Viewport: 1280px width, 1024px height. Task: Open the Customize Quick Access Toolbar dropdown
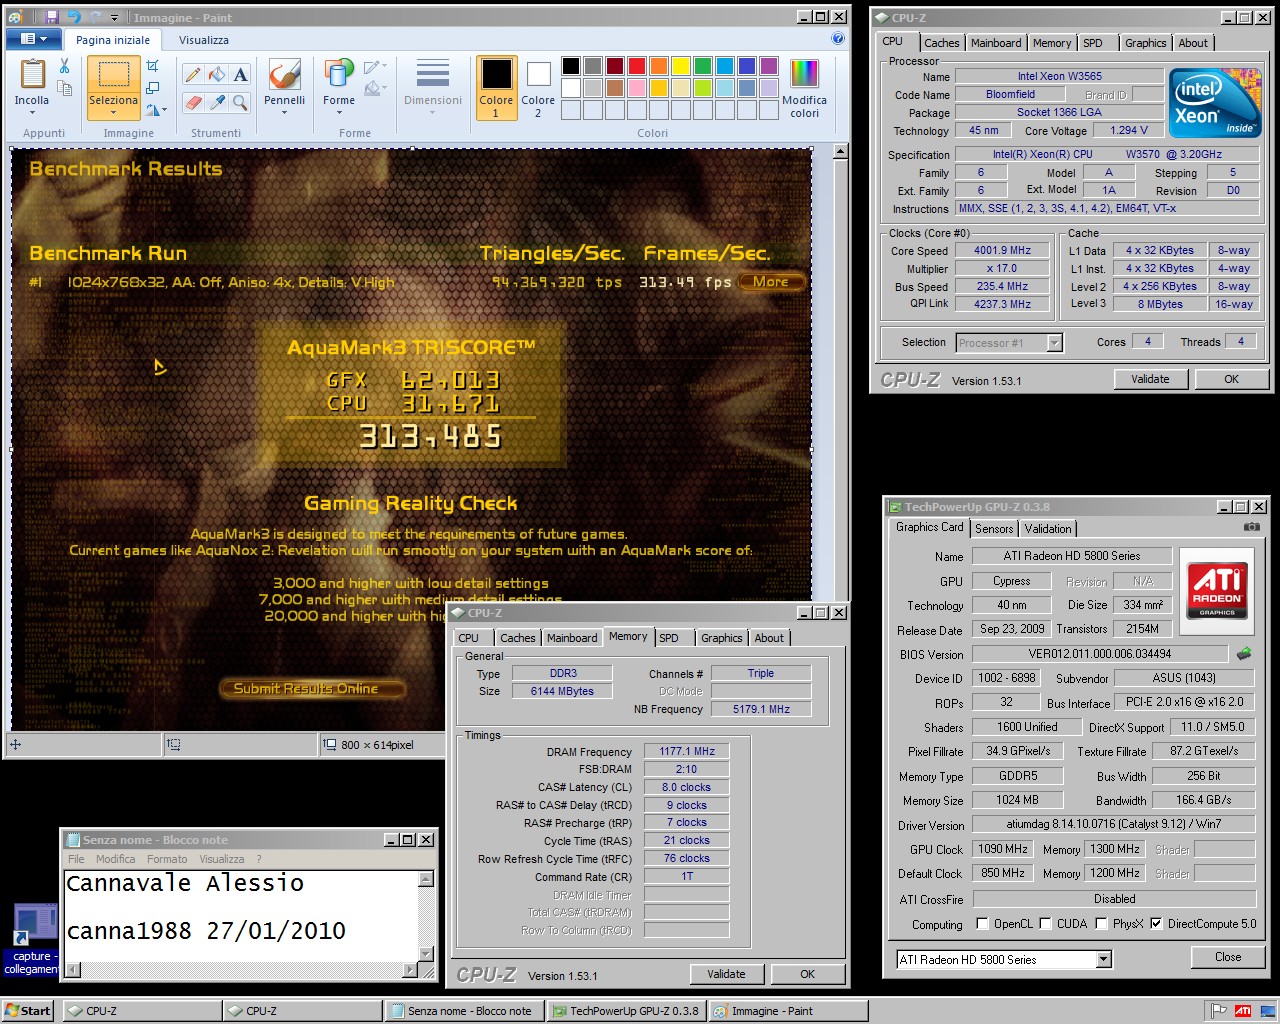point(114,18)
